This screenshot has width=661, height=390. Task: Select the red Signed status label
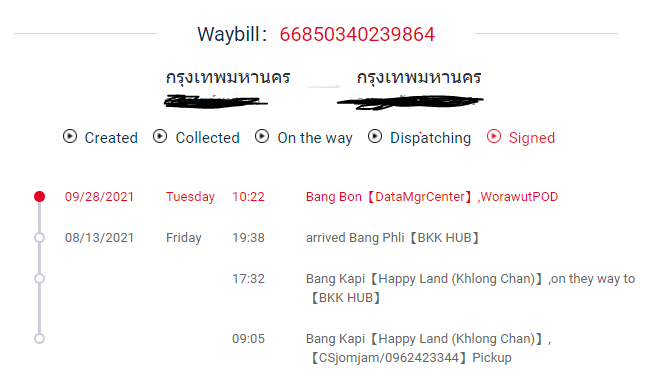[x=532, y=138]
